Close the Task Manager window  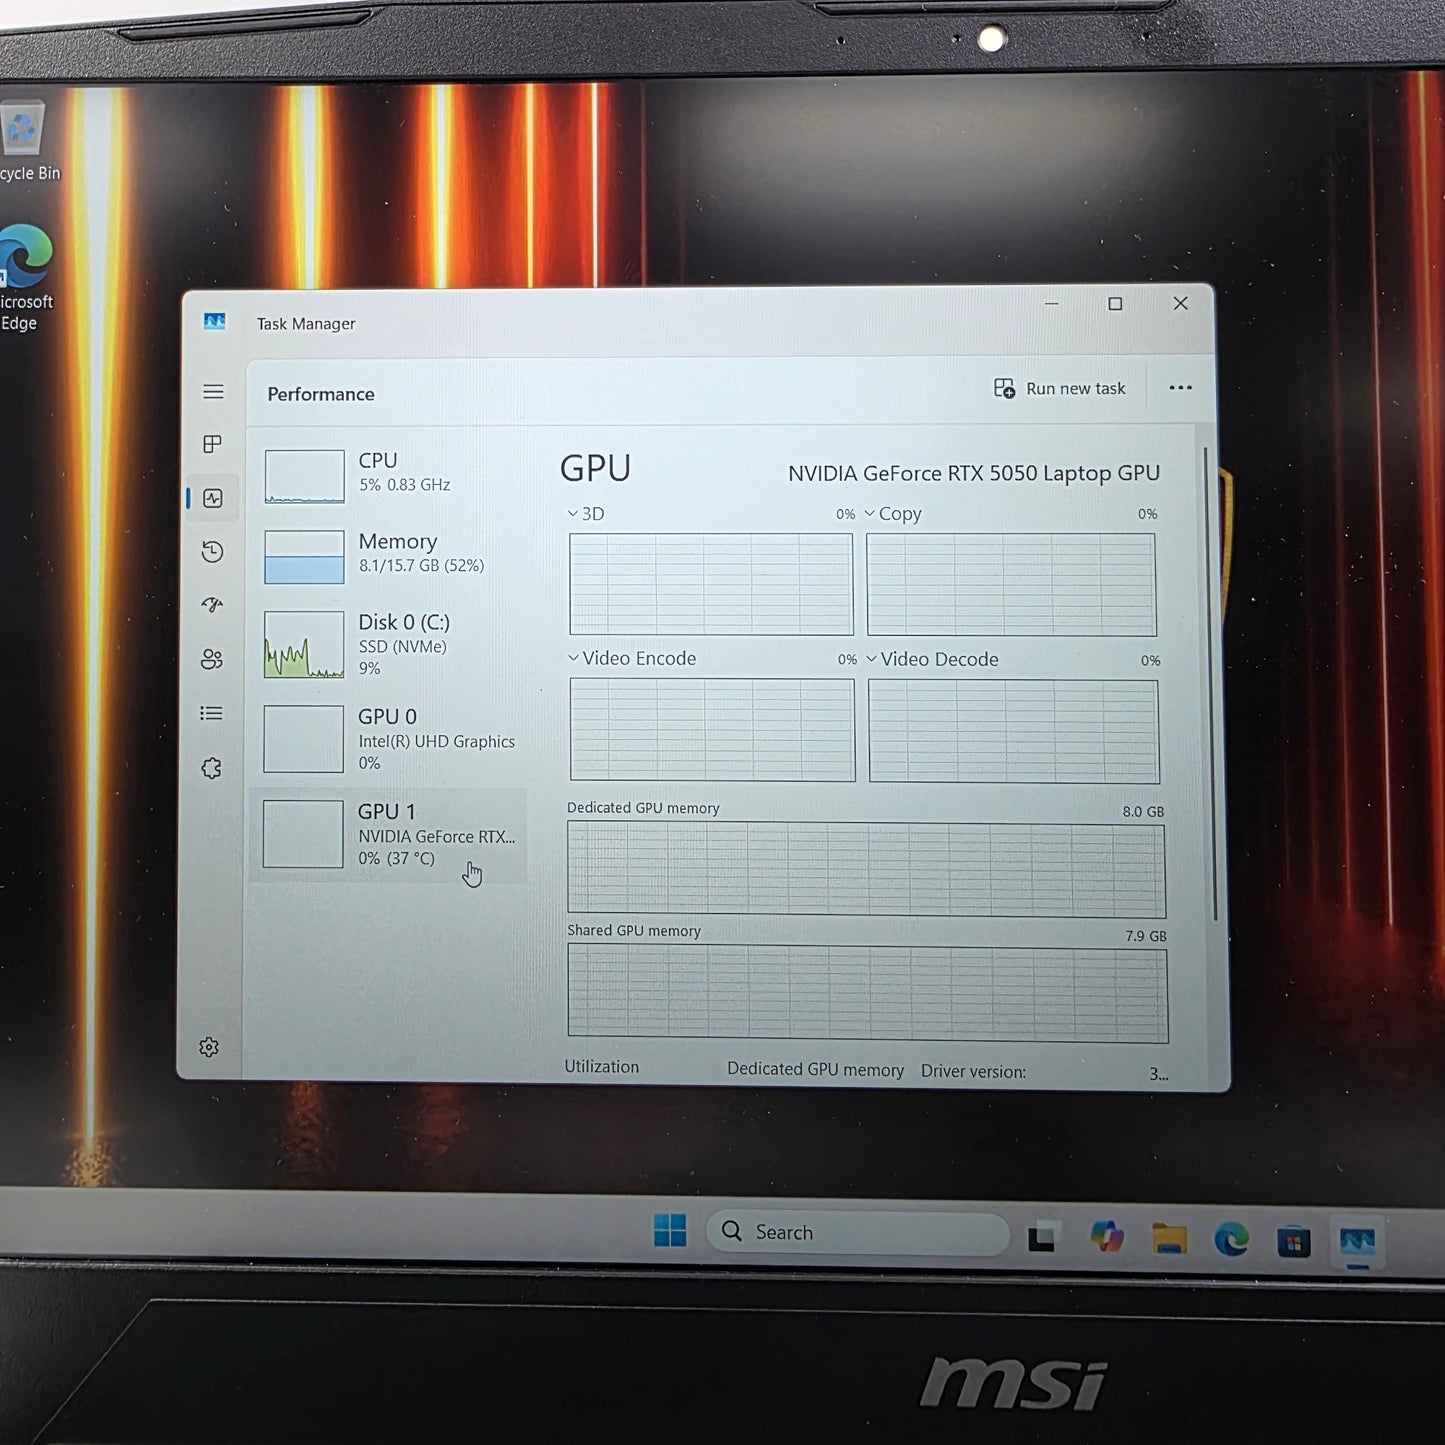[1180, 303]
